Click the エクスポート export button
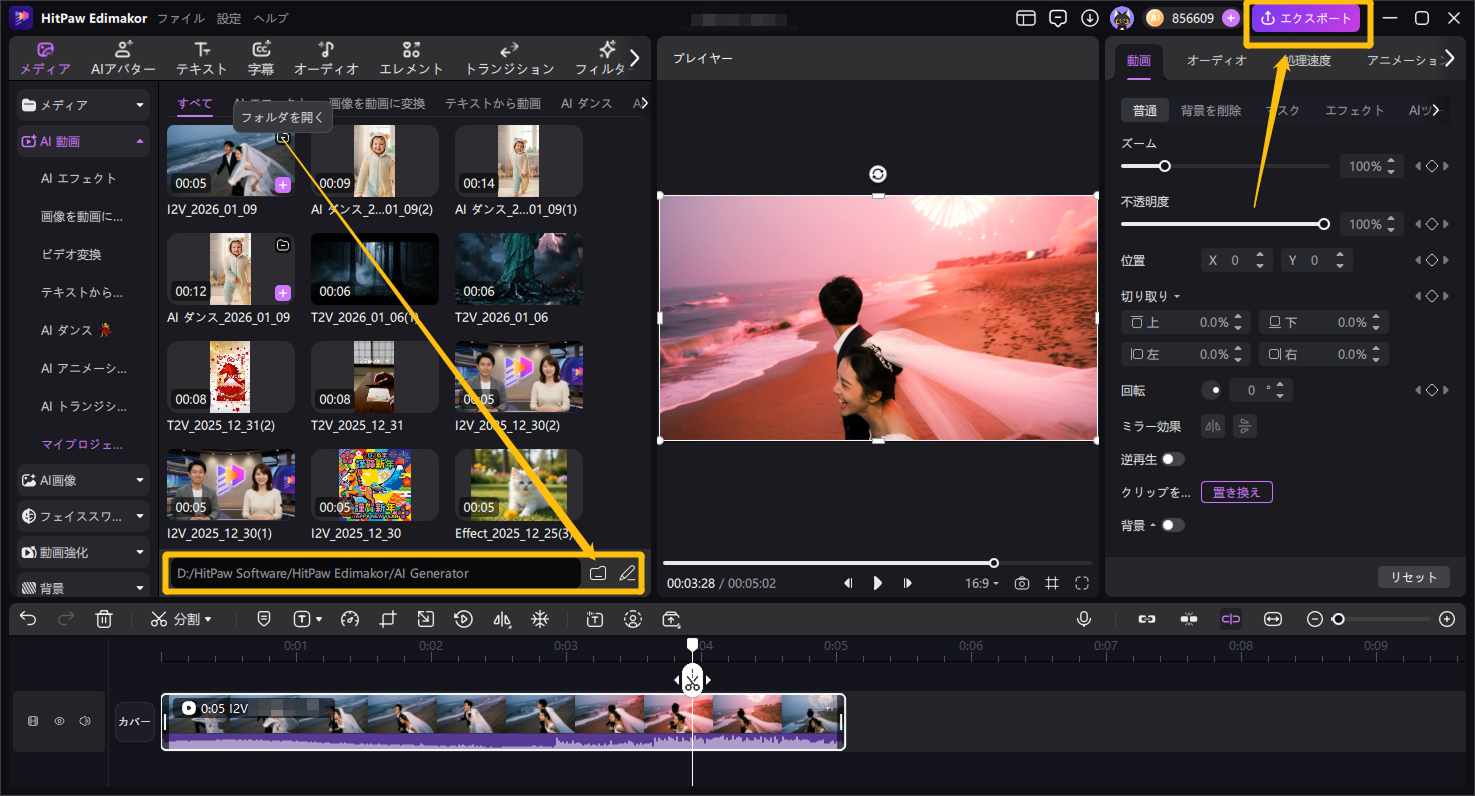The height and width of the screenshot is (796, 1475). coord(1308,18)
